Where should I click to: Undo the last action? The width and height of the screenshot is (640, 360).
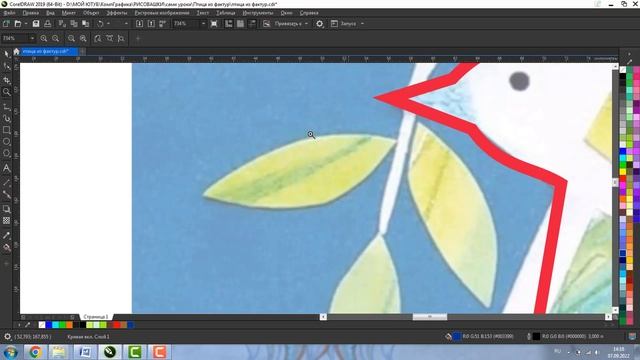(x=100, y=24)
